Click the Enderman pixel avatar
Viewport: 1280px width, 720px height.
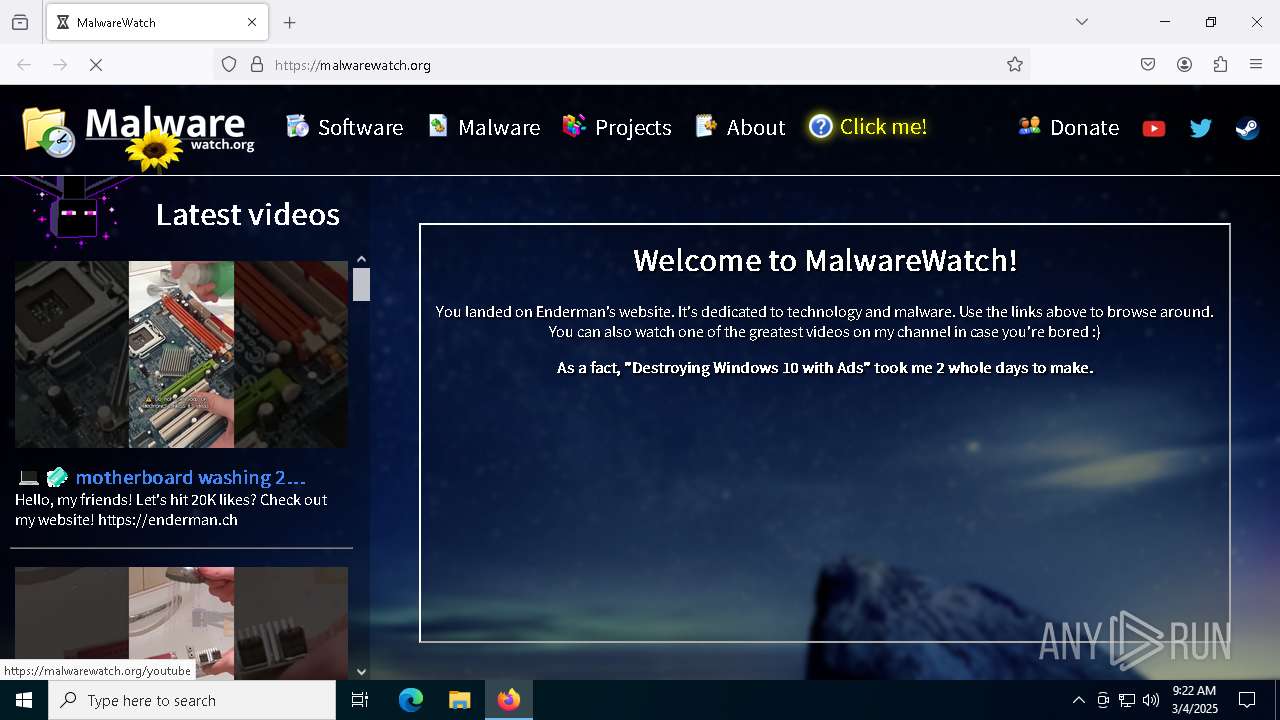click(x=76, y=212)
